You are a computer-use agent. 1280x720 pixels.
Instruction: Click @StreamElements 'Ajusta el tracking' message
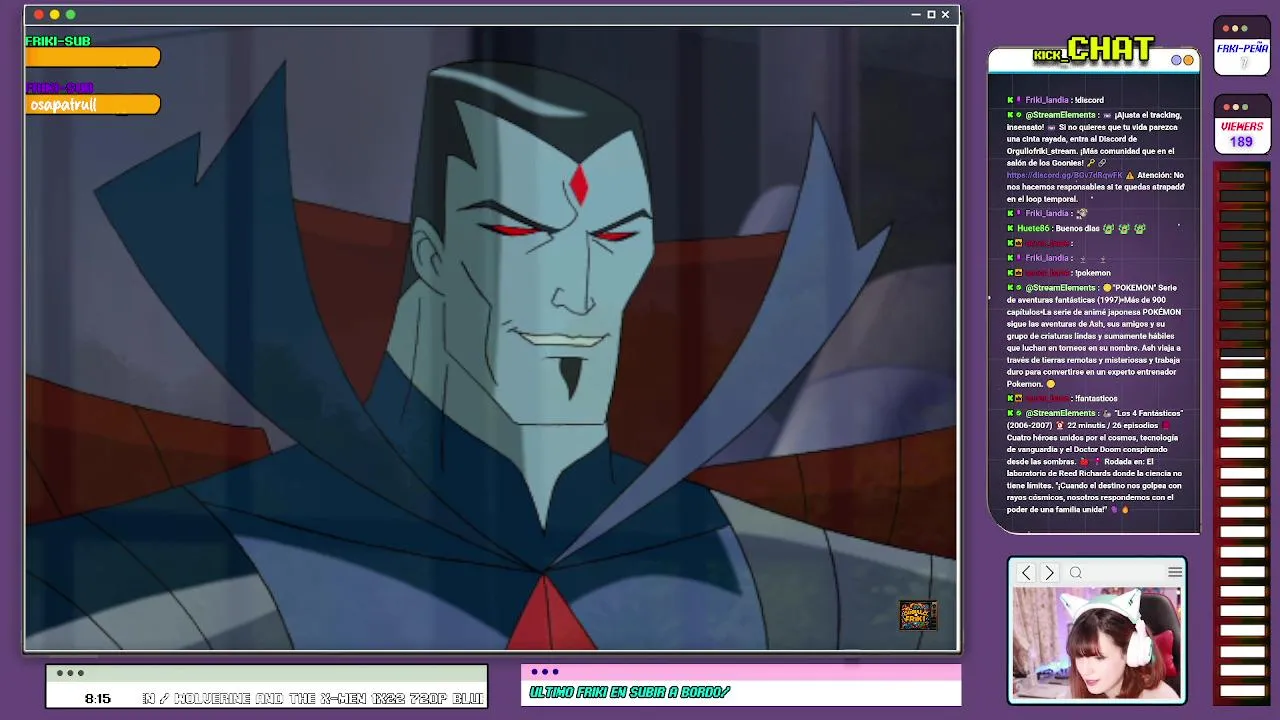click(1095, 157)
